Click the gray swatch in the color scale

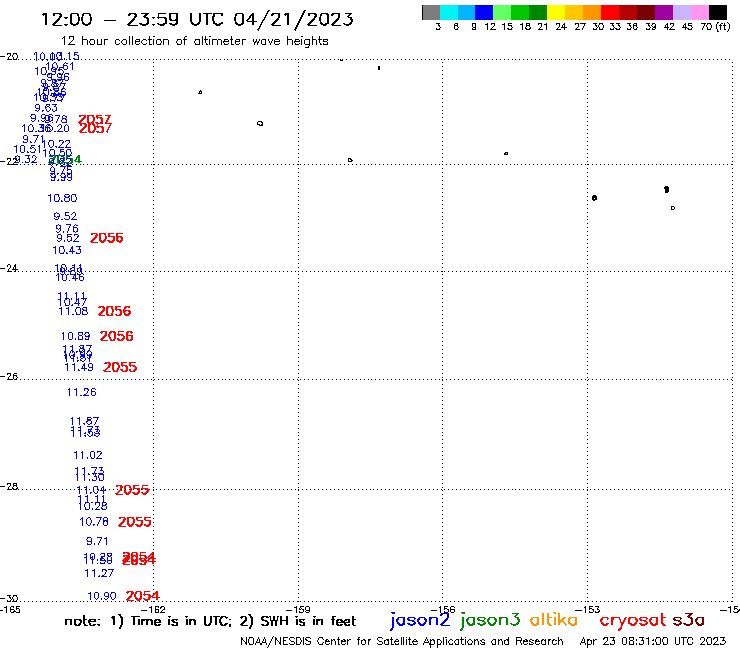coord(431,12)
